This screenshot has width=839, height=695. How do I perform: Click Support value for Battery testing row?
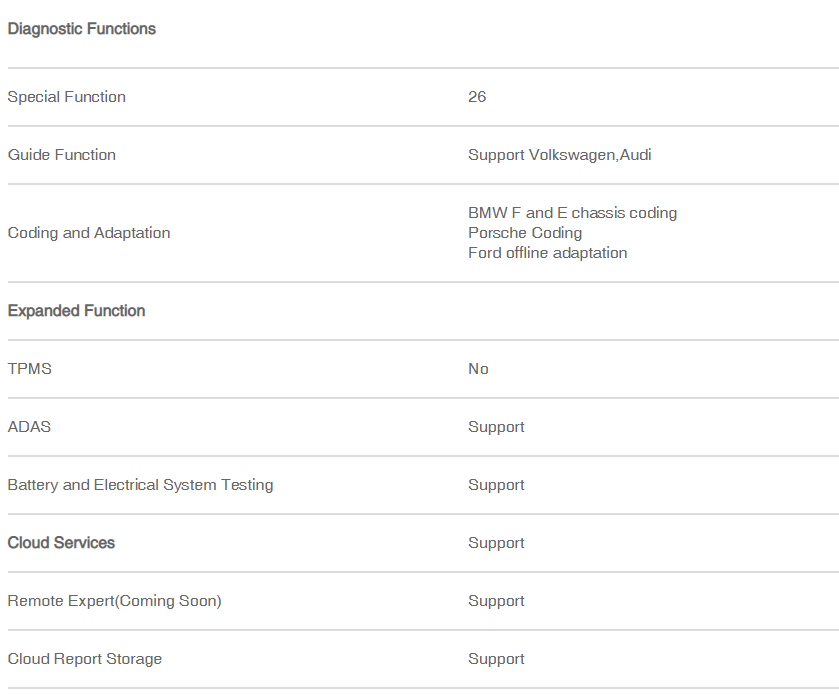(496, 485)
